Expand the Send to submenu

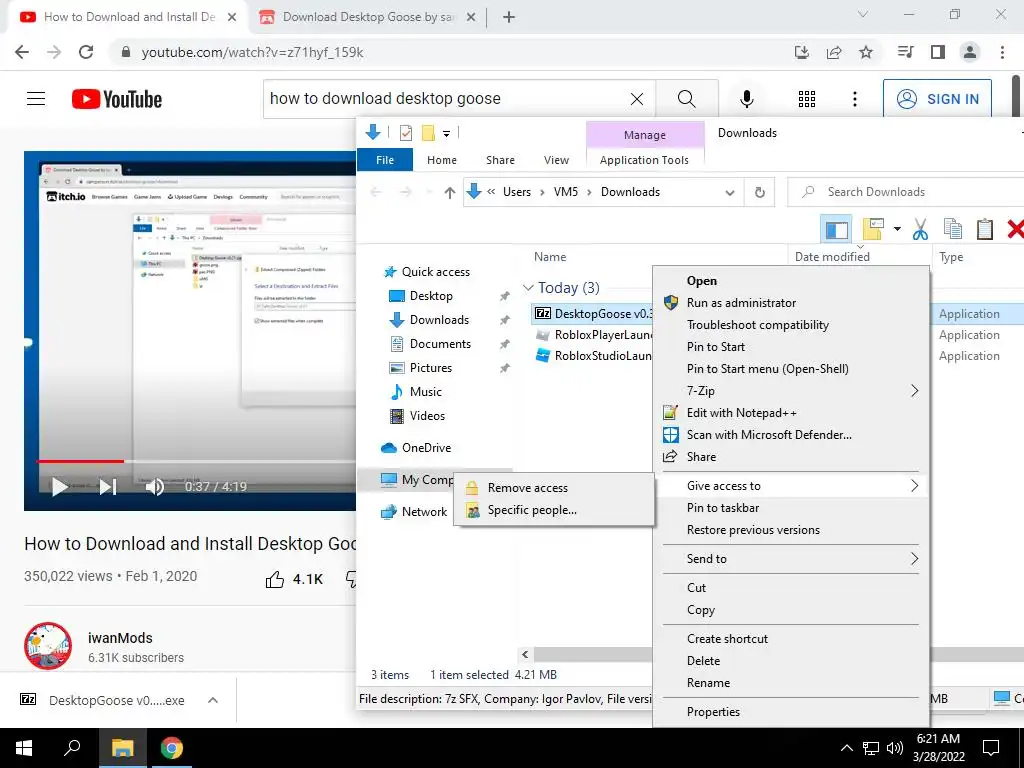(x=791, y=558)
